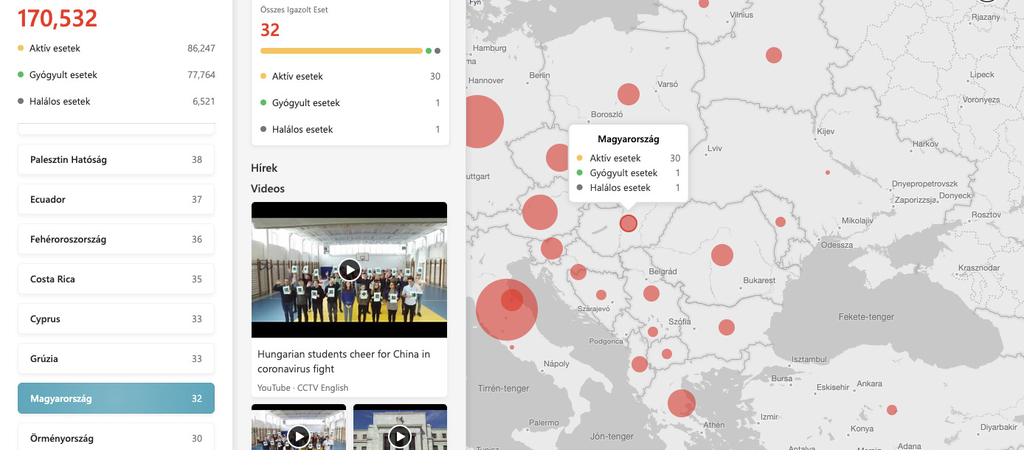1024x450 pixels.
Task: Click the Serbia bubble below Belgrád
Action: pyautogui.click(x=651, y=293)
